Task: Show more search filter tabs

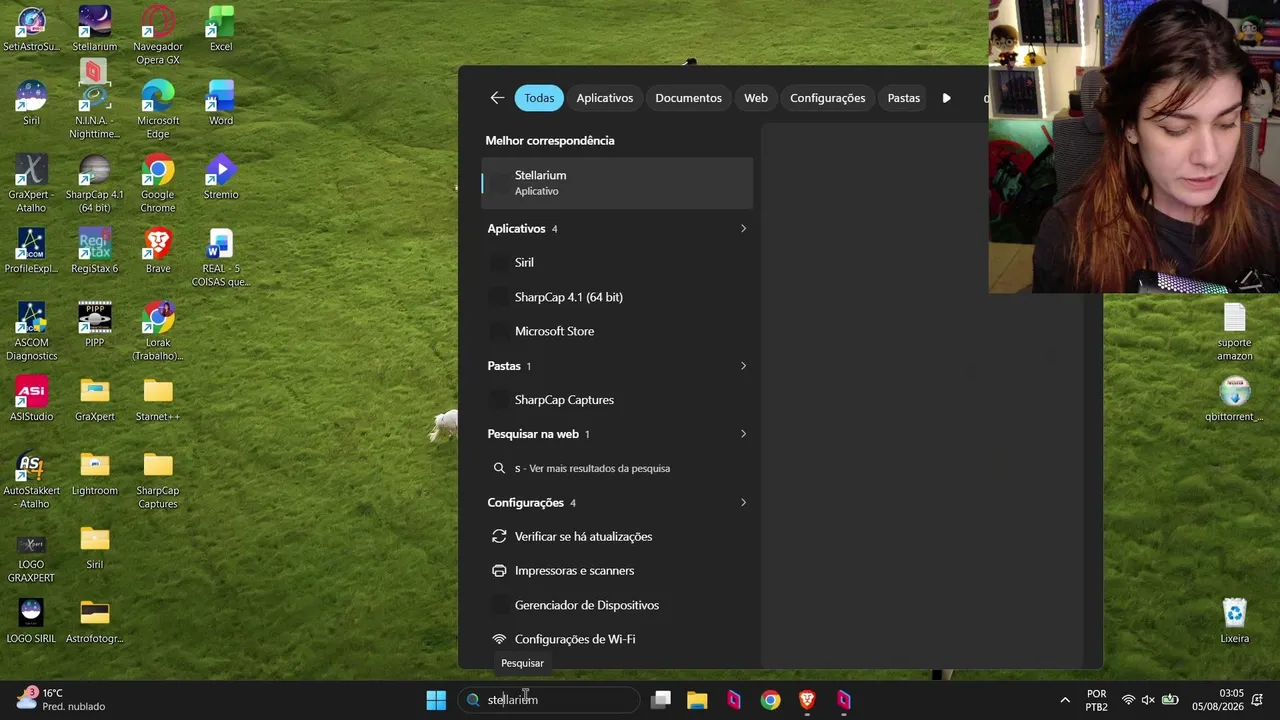Action: click(946, 98)
